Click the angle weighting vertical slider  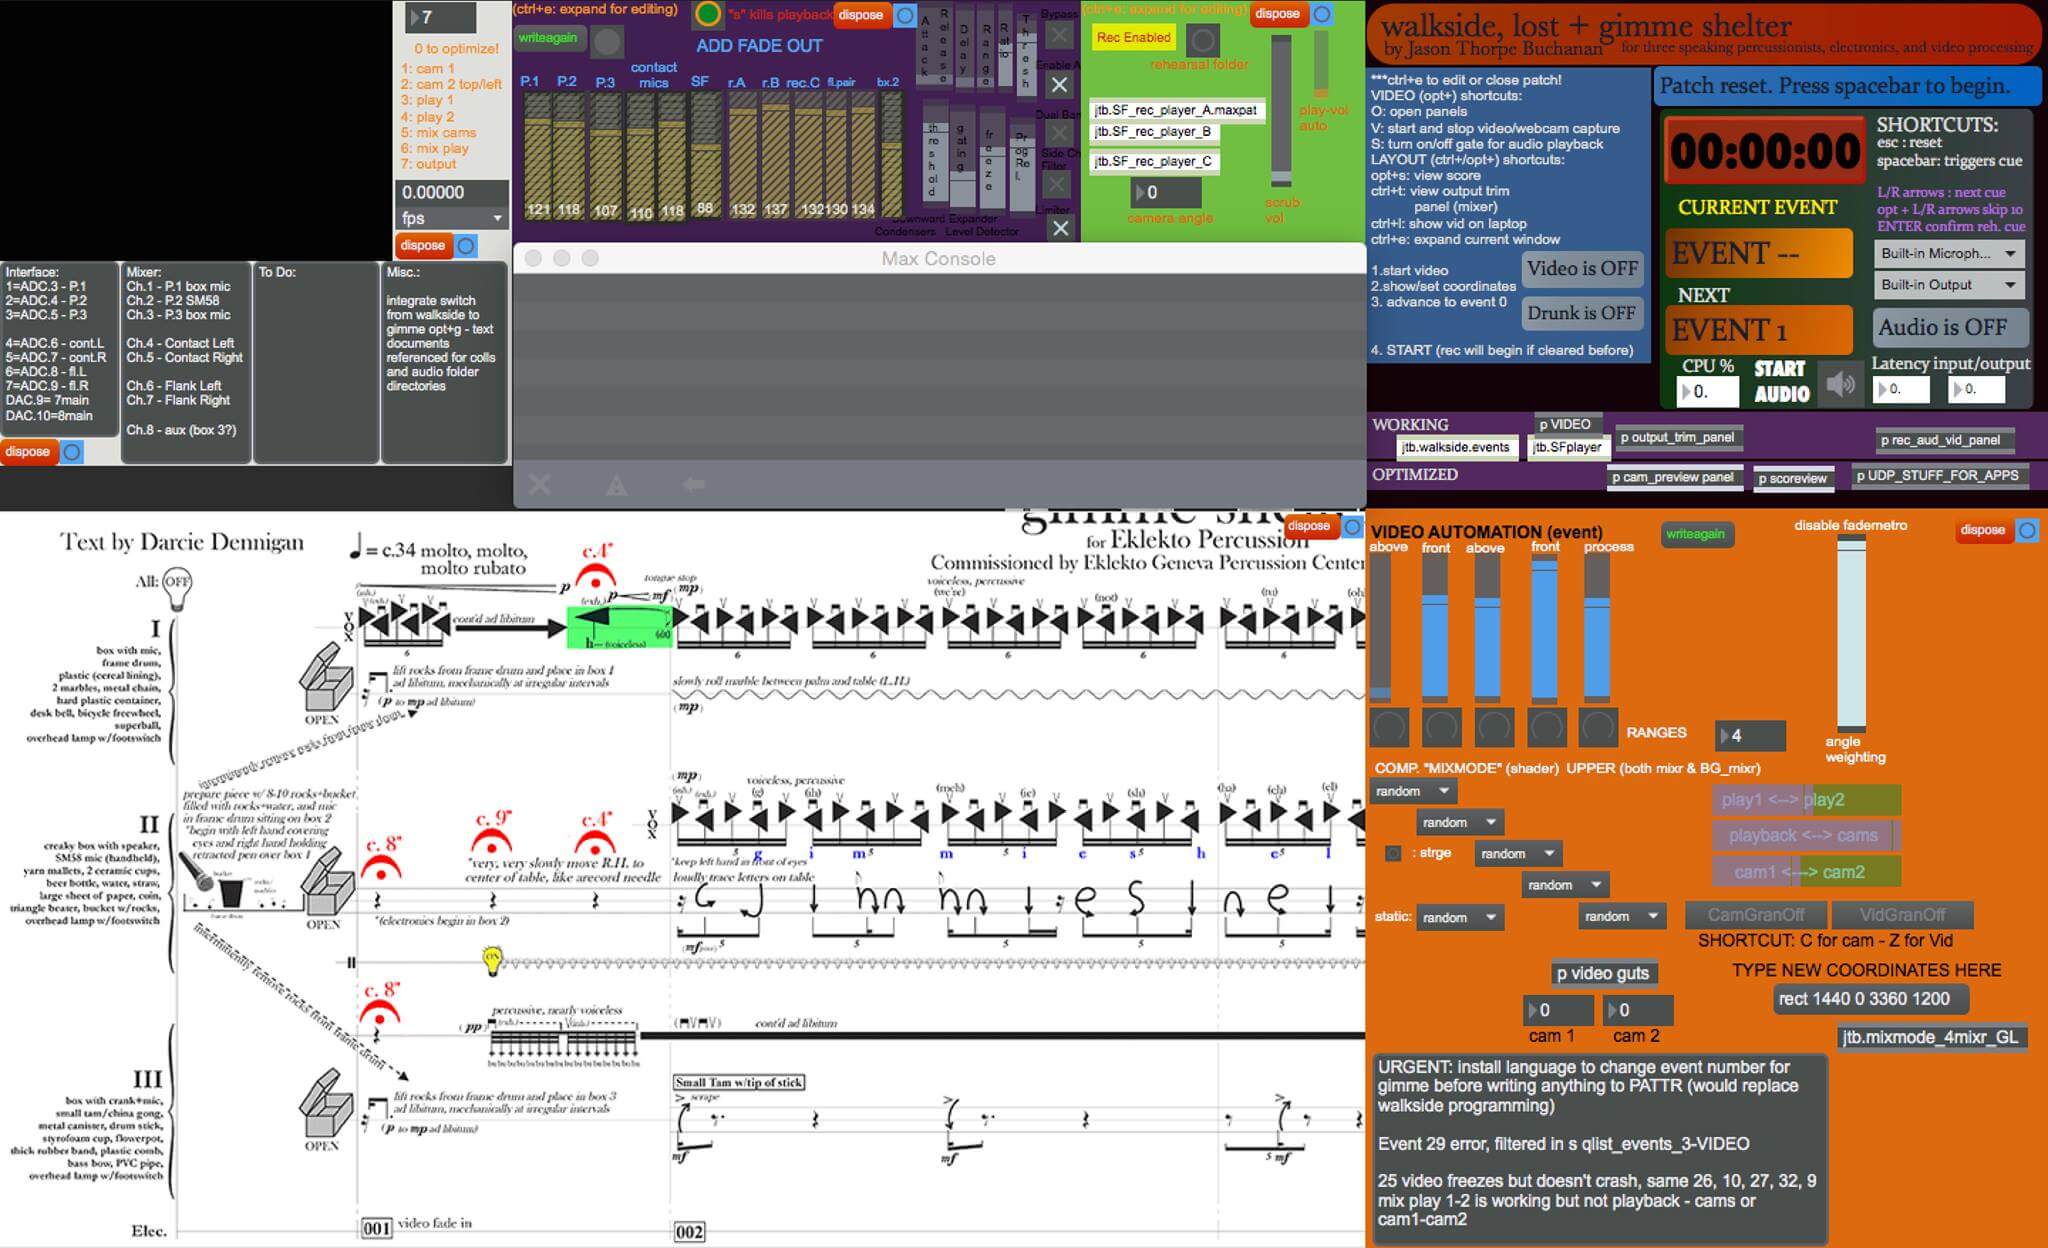[1851, 633]
